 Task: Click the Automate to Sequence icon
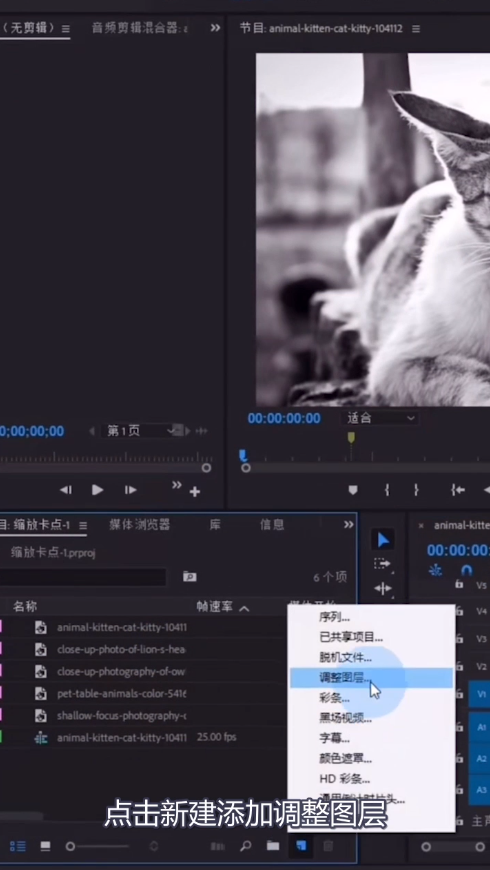coord(218,846)
